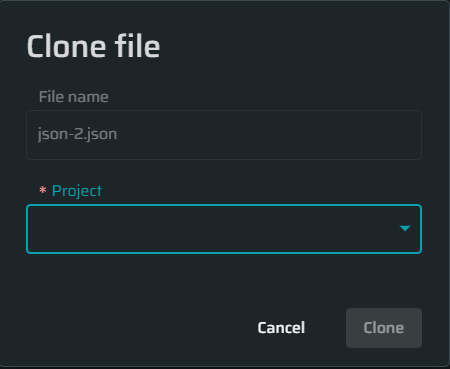Place cursor after json-2.json in File name
450x369 pixels.
pos(118,135)
